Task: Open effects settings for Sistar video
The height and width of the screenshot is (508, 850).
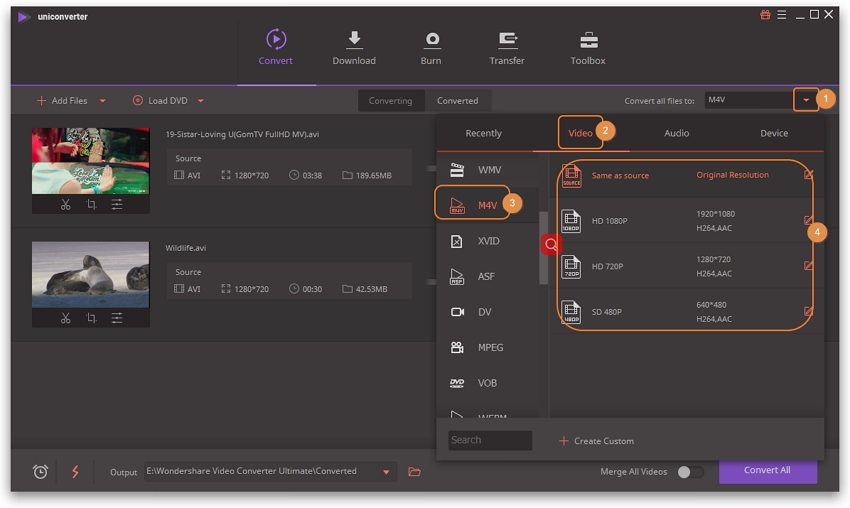Action: pos(117,204)
